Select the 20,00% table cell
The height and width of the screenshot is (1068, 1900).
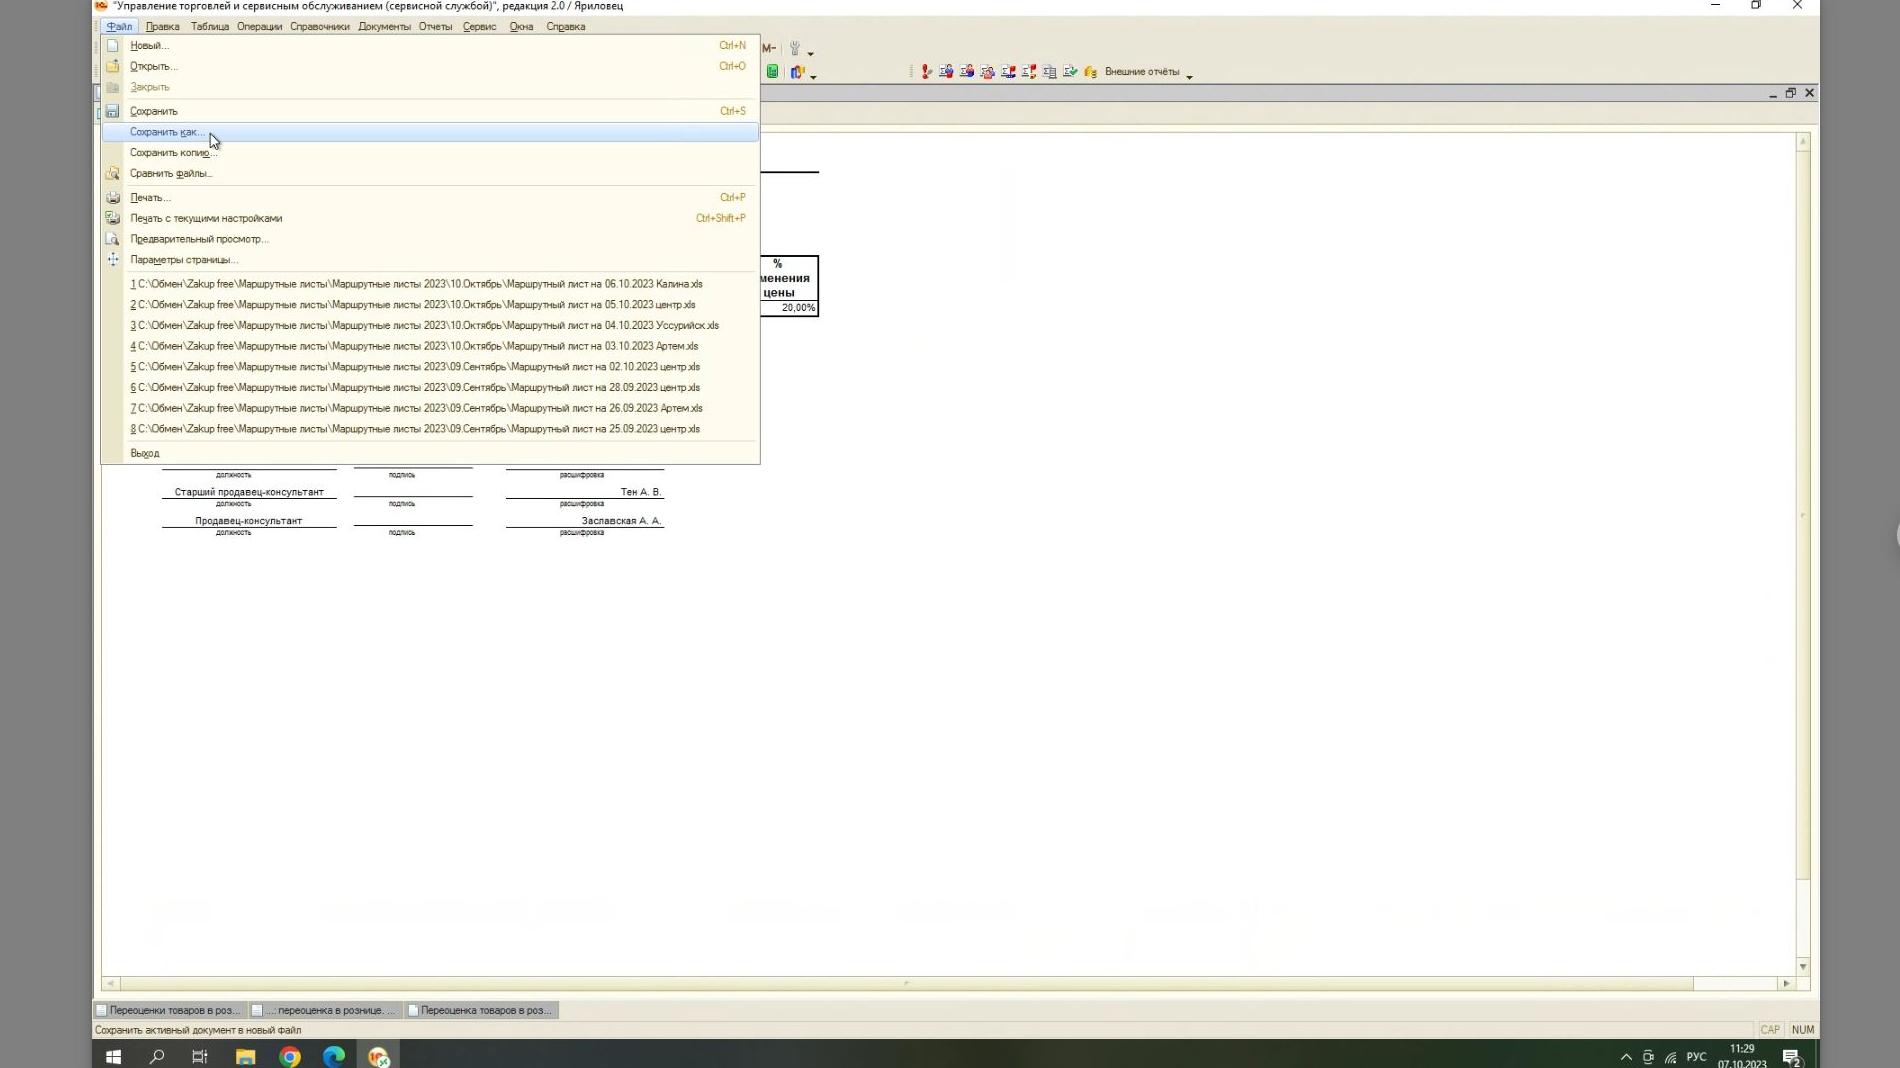click(789, 308)
